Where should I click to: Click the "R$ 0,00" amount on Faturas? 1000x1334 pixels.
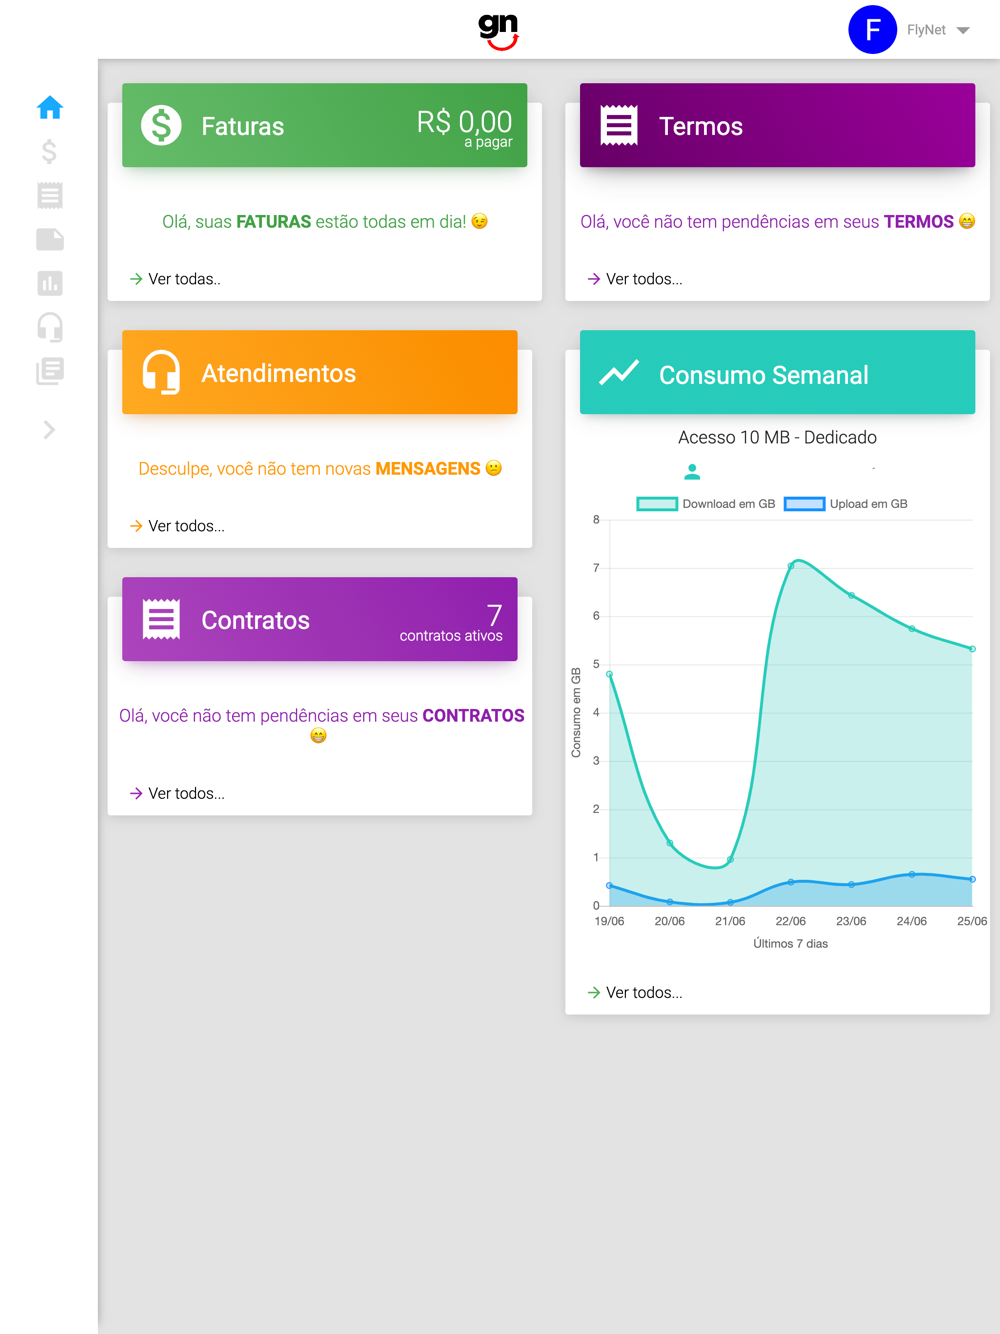click(x=464, y=121)
